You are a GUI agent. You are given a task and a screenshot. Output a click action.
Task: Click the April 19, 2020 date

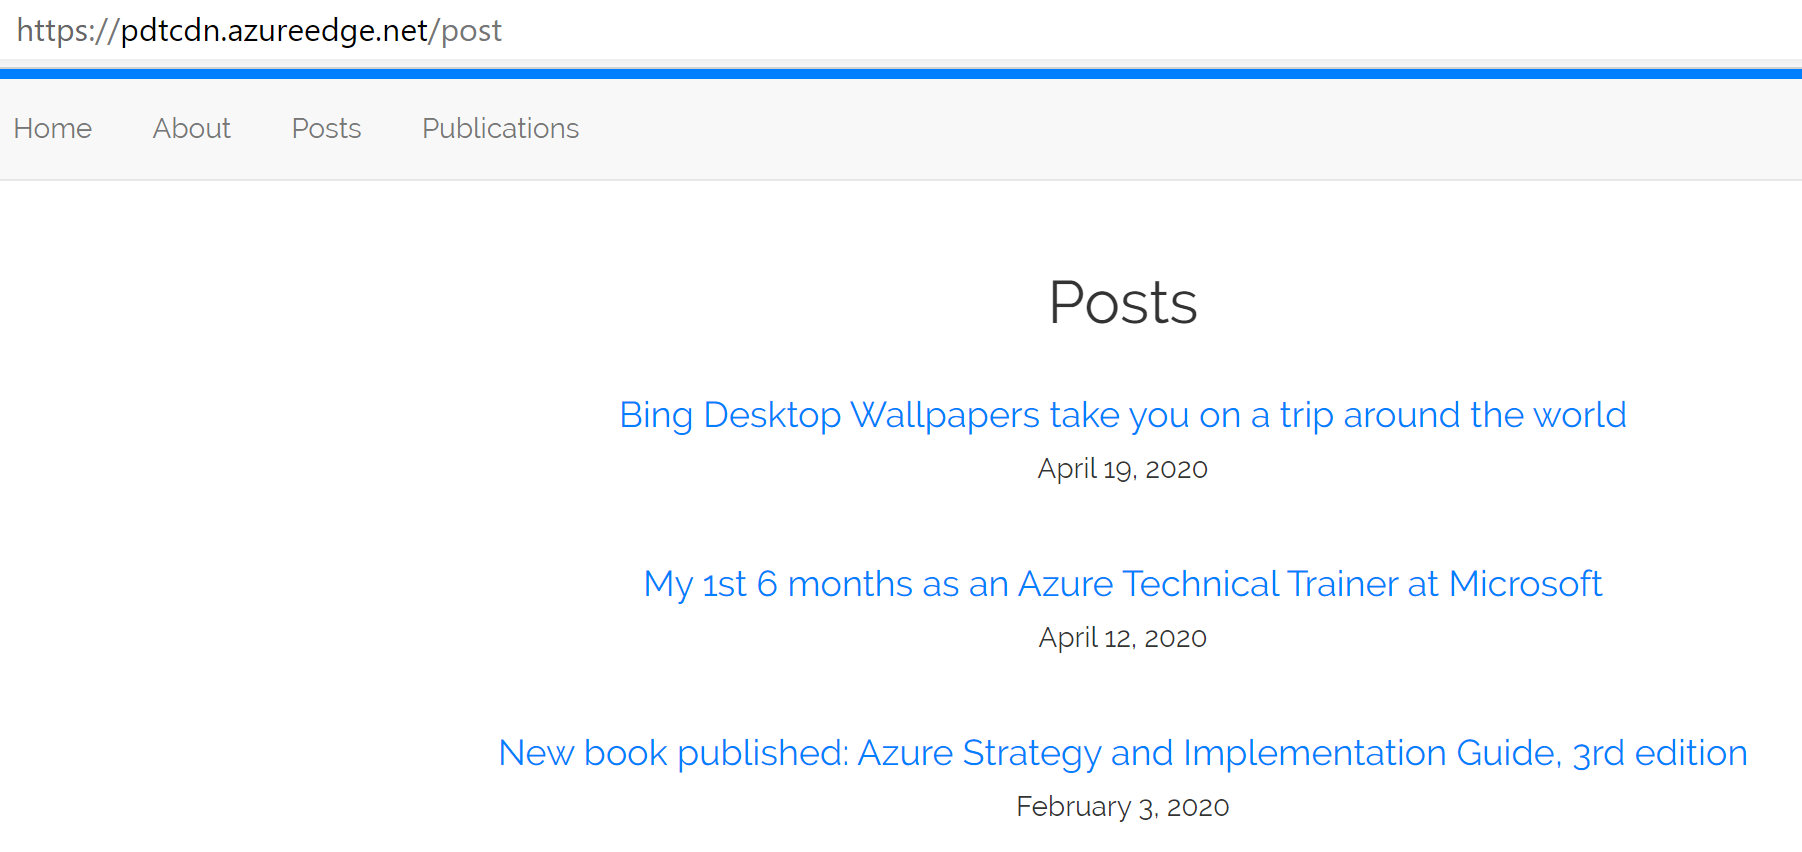[x=1122, y=469]
